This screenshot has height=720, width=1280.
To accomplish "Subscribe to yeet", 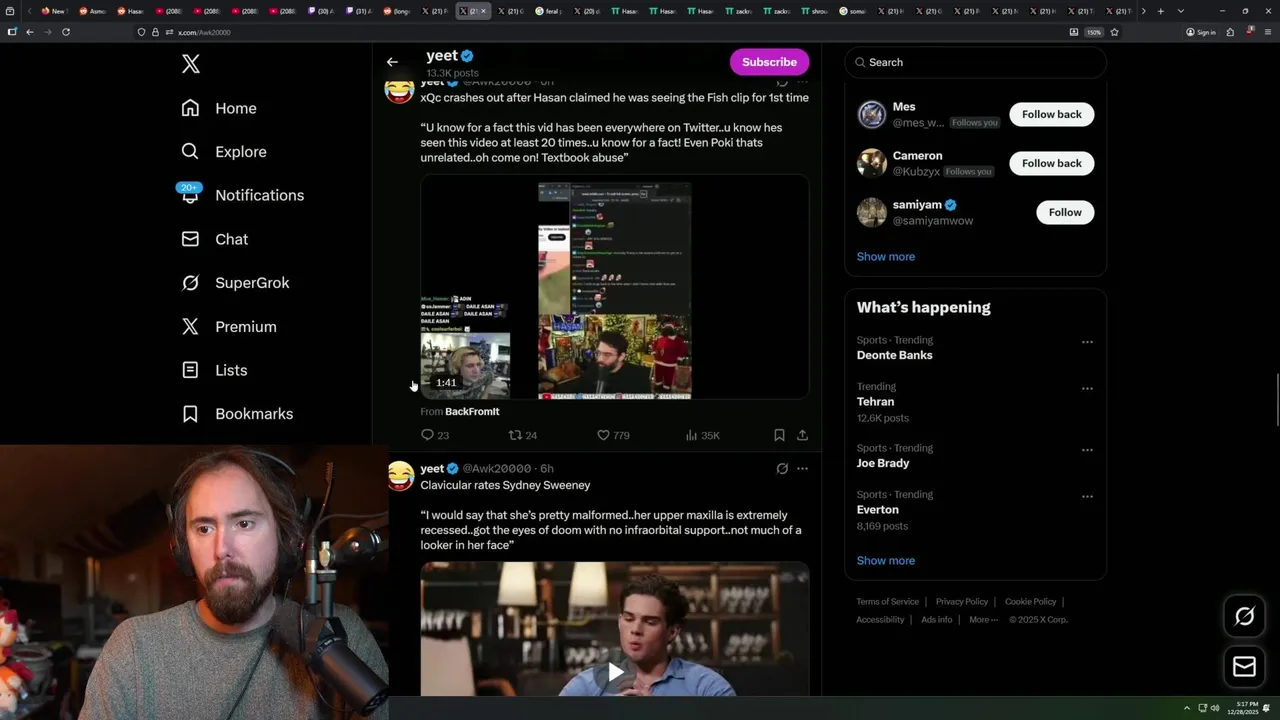I will point(769,62).
